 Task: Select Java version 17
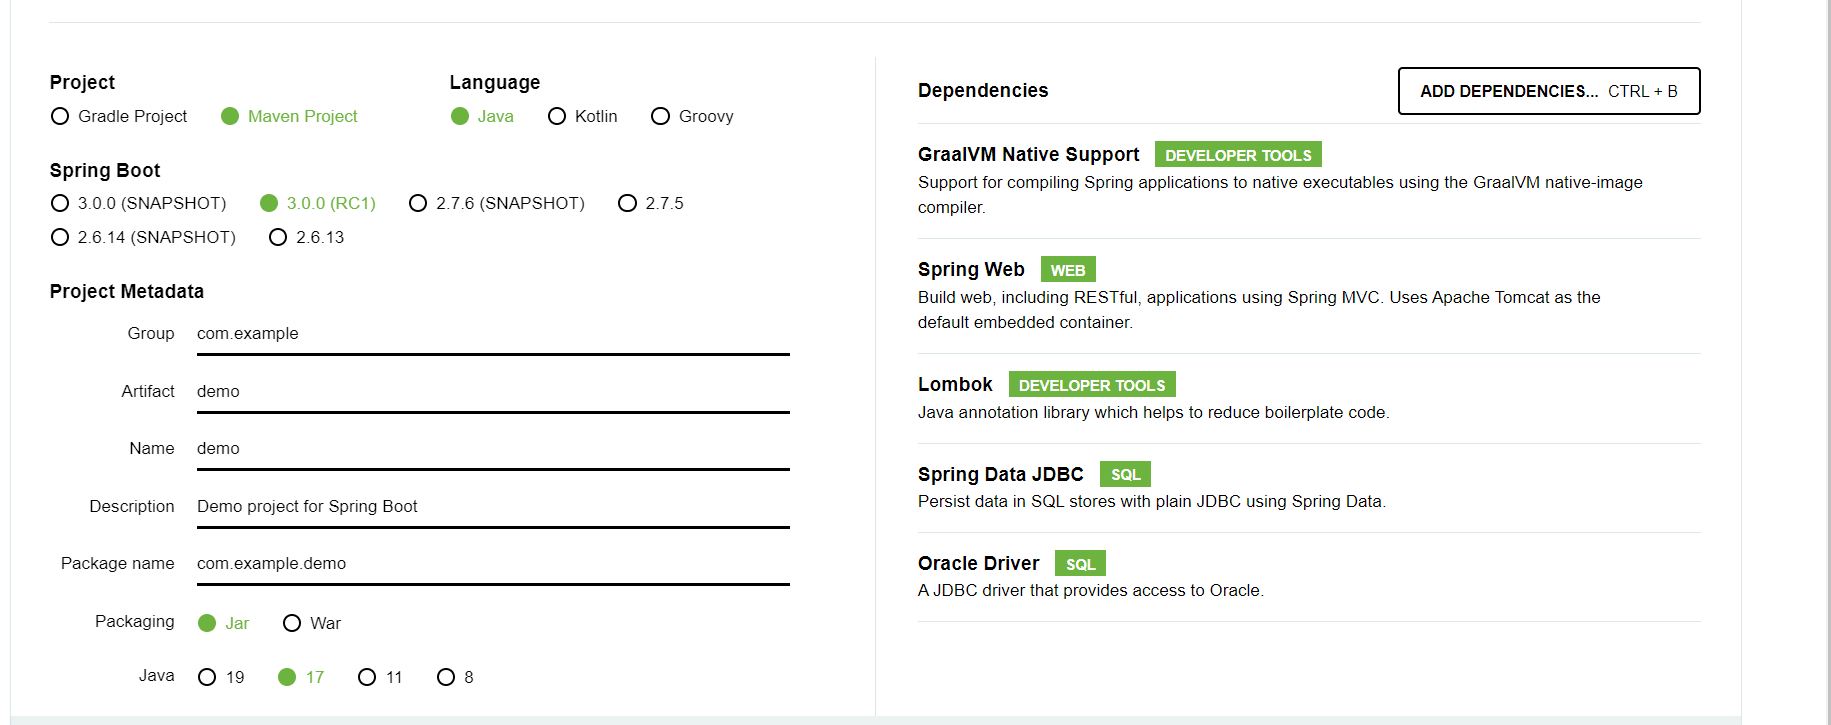pos(301,677)
